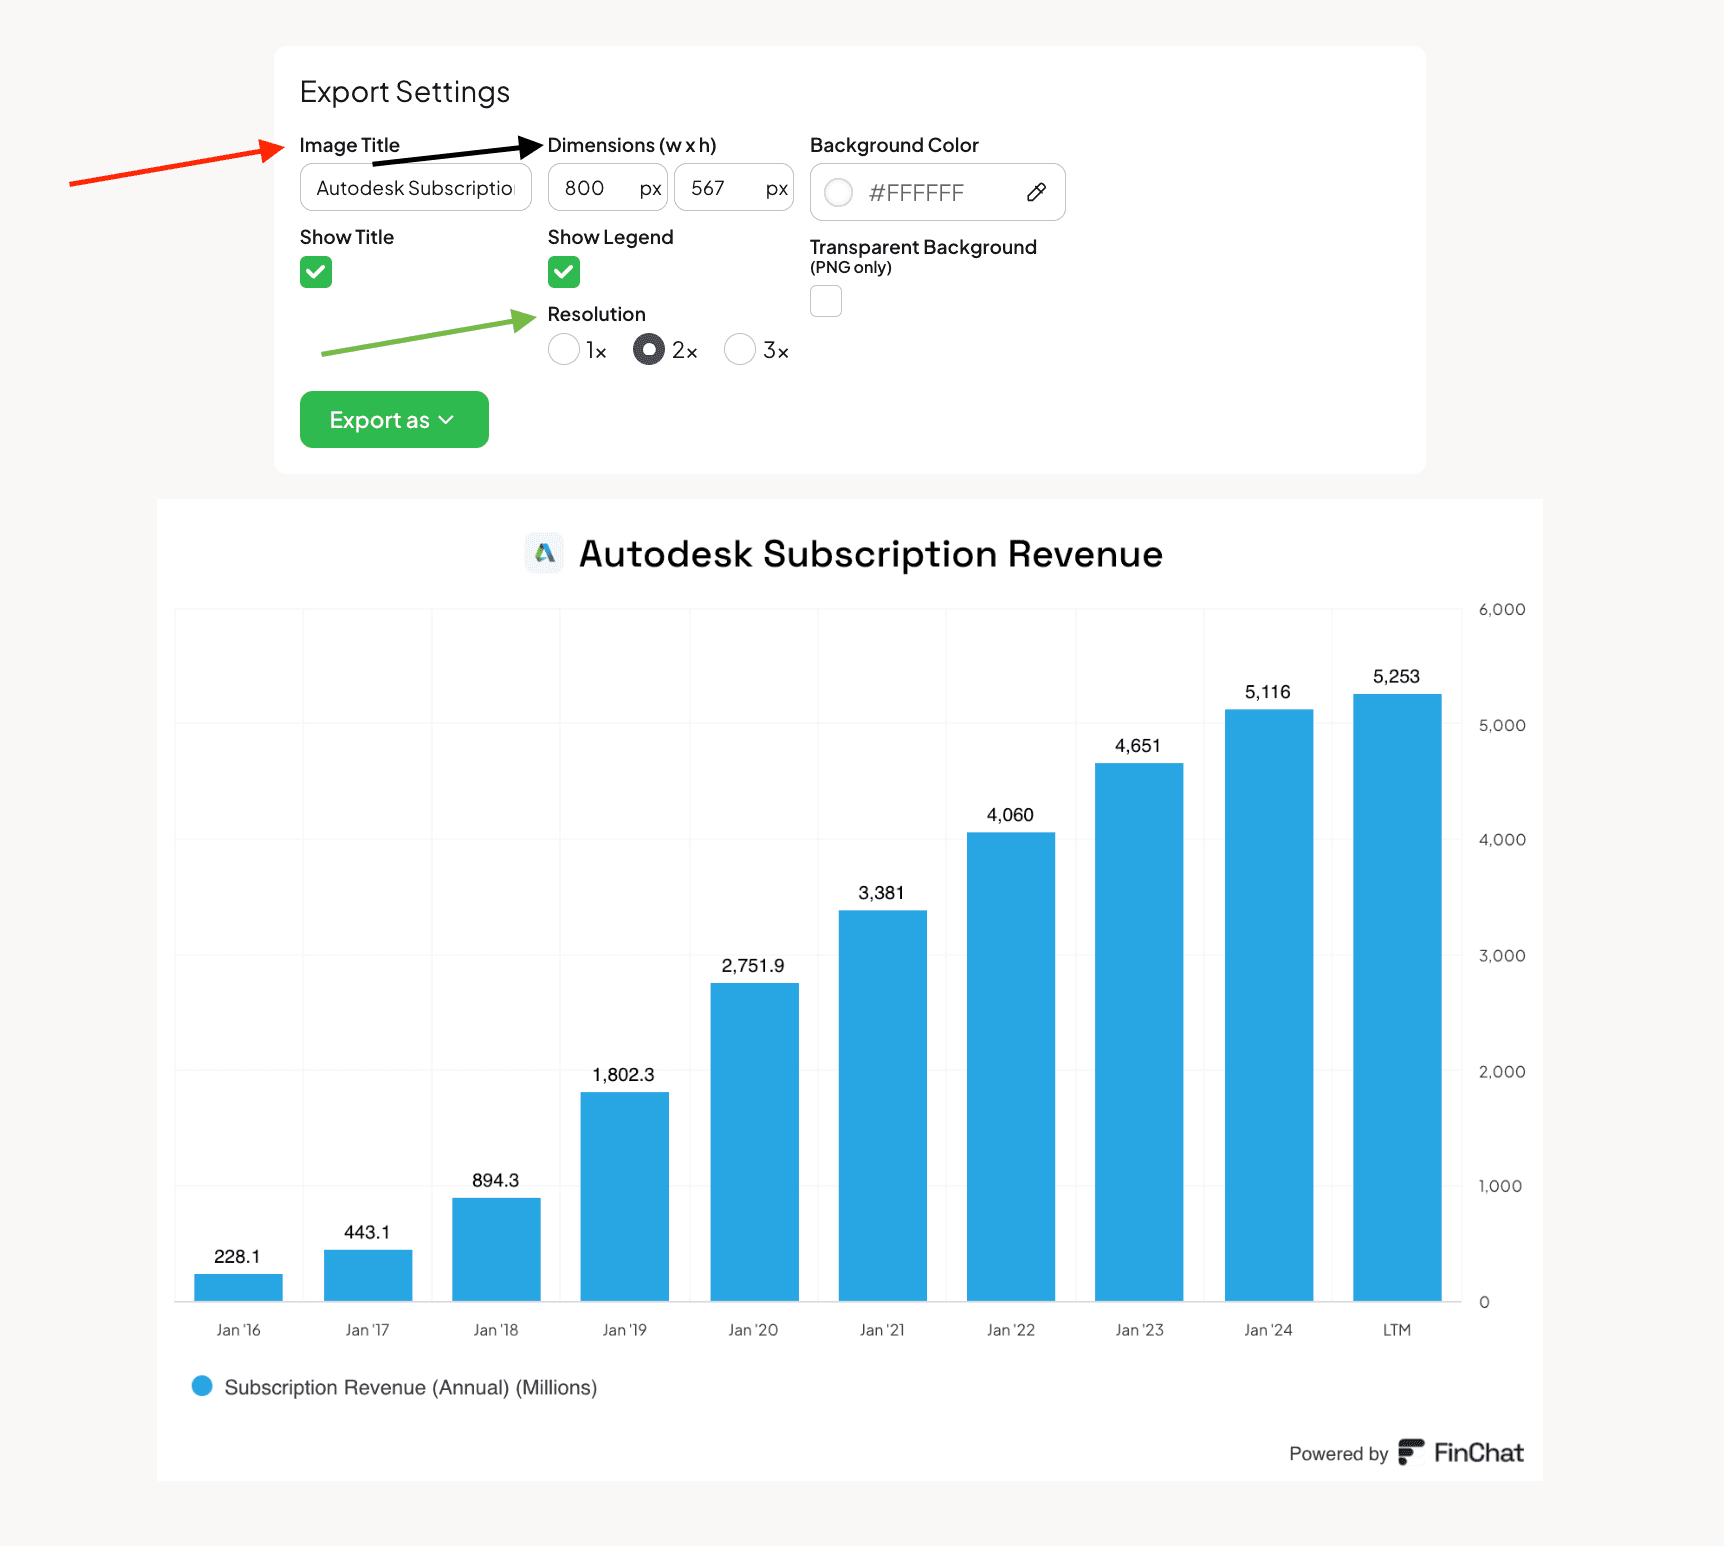Click the Jan '21 bar labeled 3,381
Image resolution: width=1724 pixels, height=1546 pixels.
[x=882, y=1105]
